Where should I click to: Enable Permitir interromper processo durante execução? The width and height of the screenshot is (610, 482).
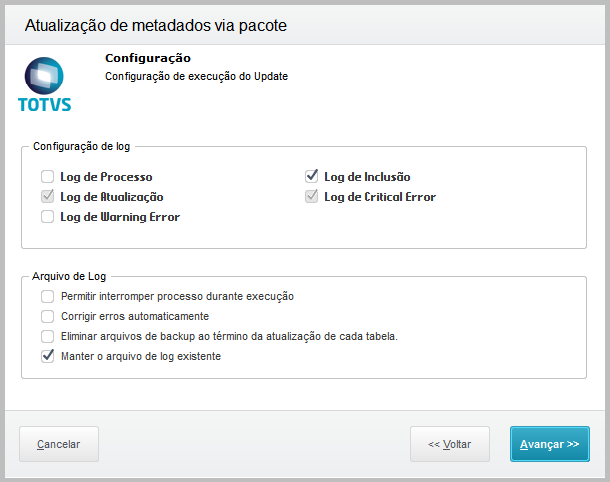tap(47, 296)
